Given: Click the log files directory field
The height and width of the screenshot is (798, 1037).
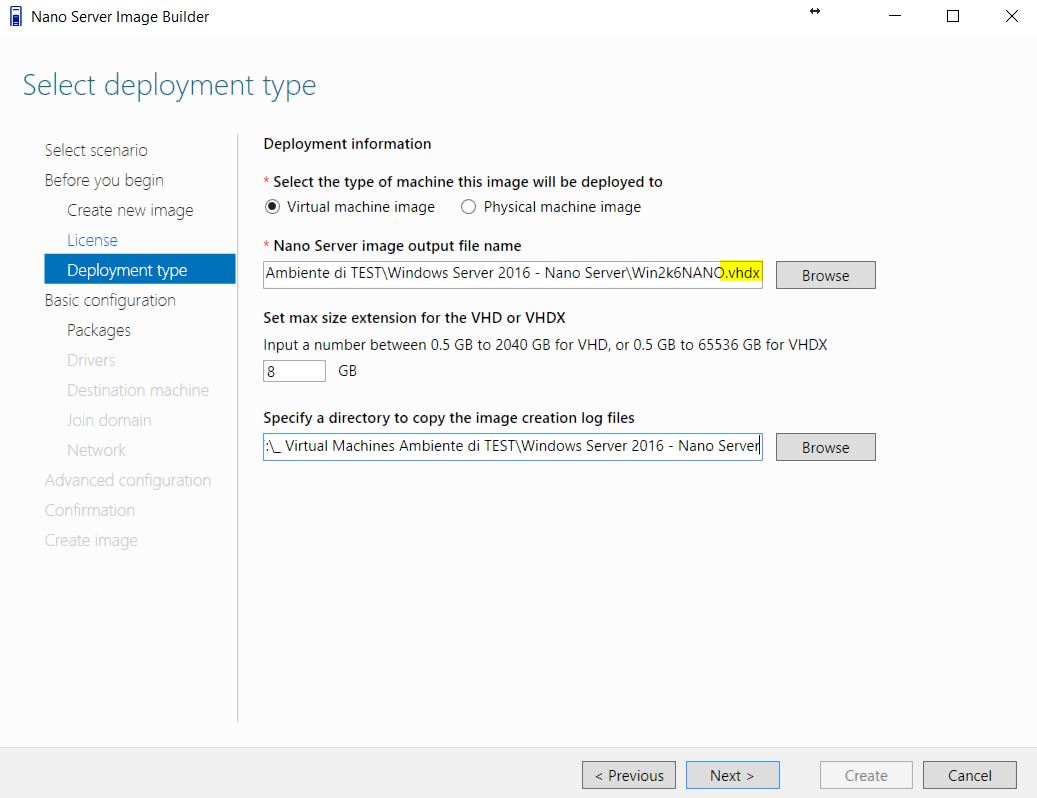Looking at the screenshot, I should coord(513,446).
